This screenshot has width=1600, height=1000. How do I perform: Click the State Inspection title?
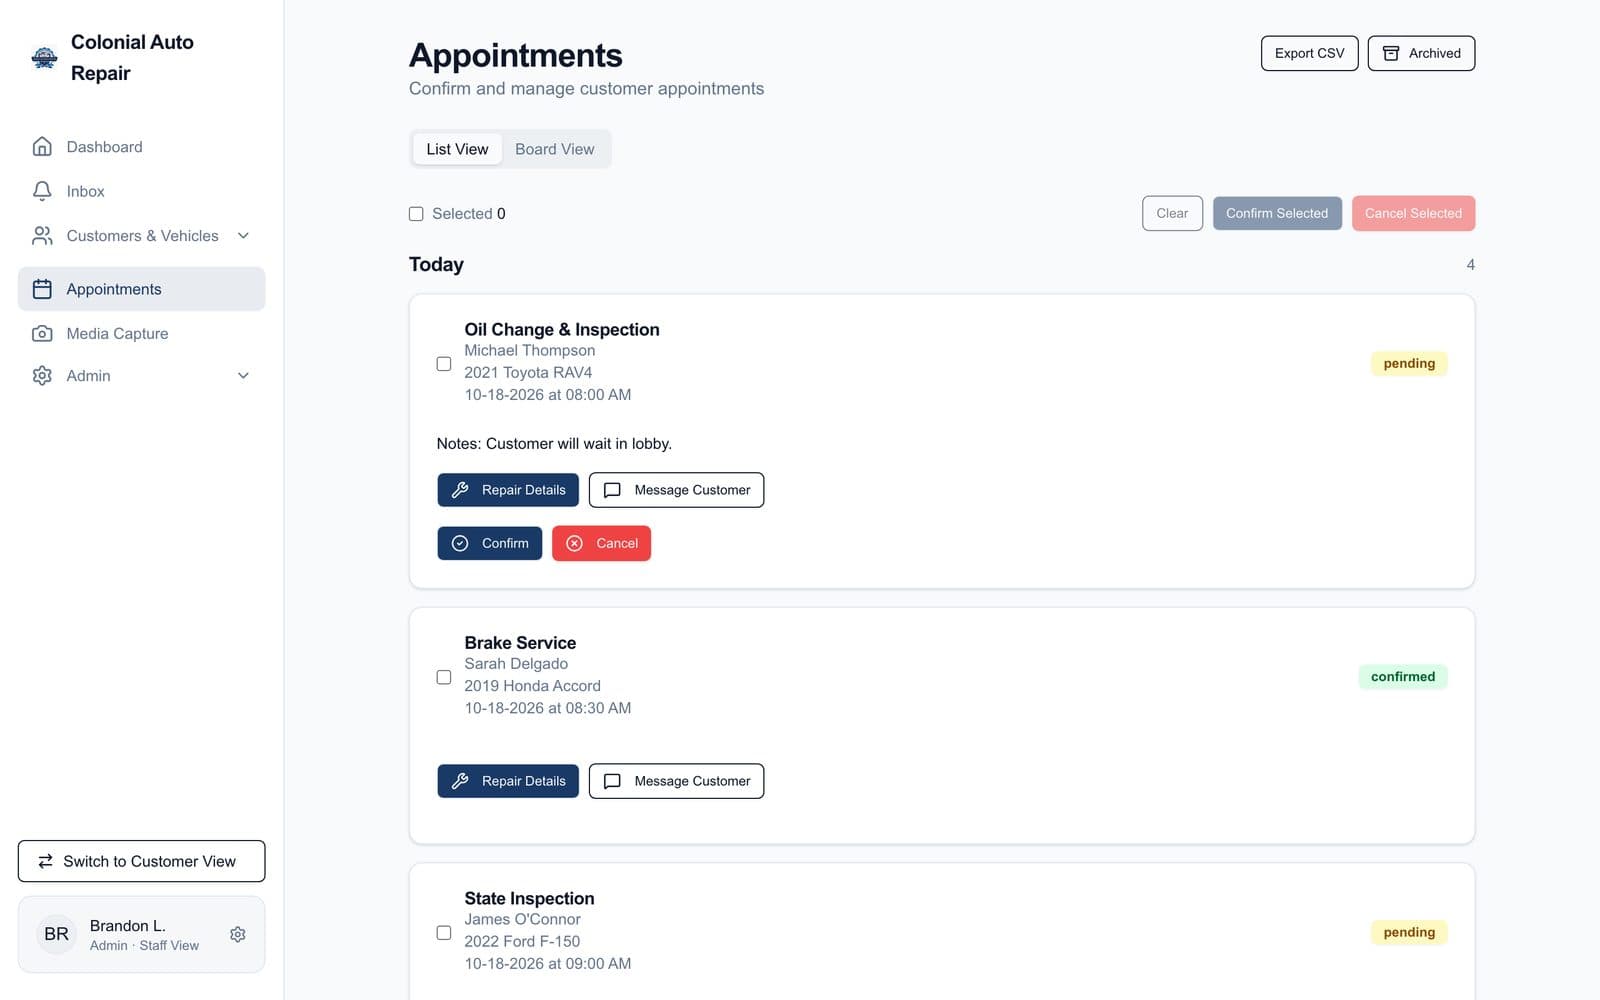click(x=529, y=899)
